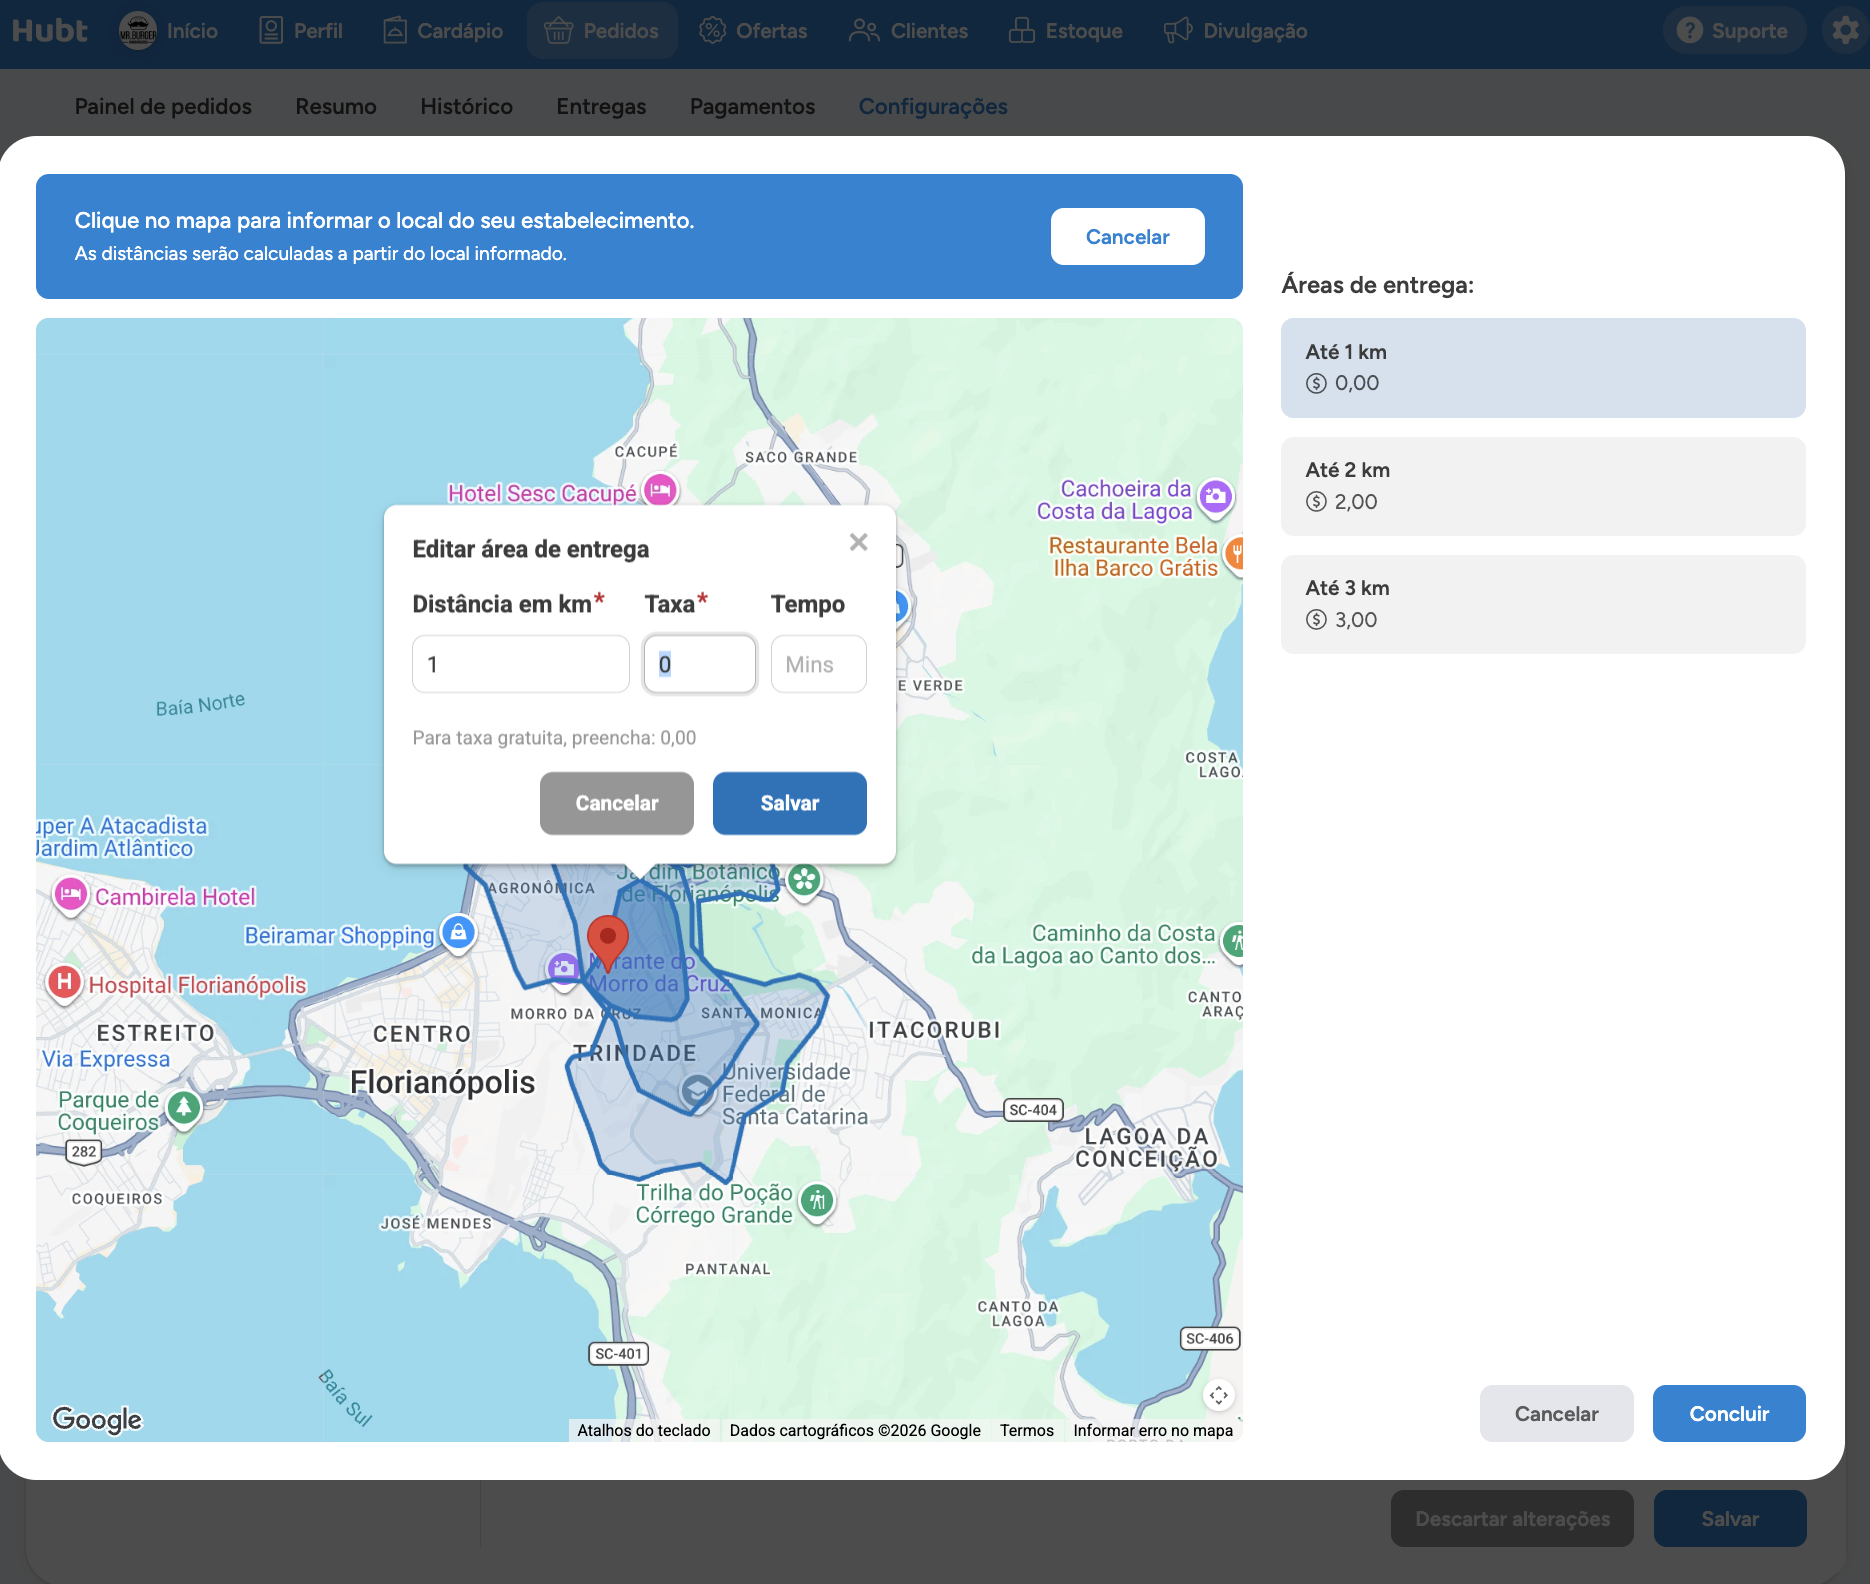The height and width of the screenshot is (1584, 1870).
Task: Go to the Estoque section
Action: click(x=1065, y=31)
